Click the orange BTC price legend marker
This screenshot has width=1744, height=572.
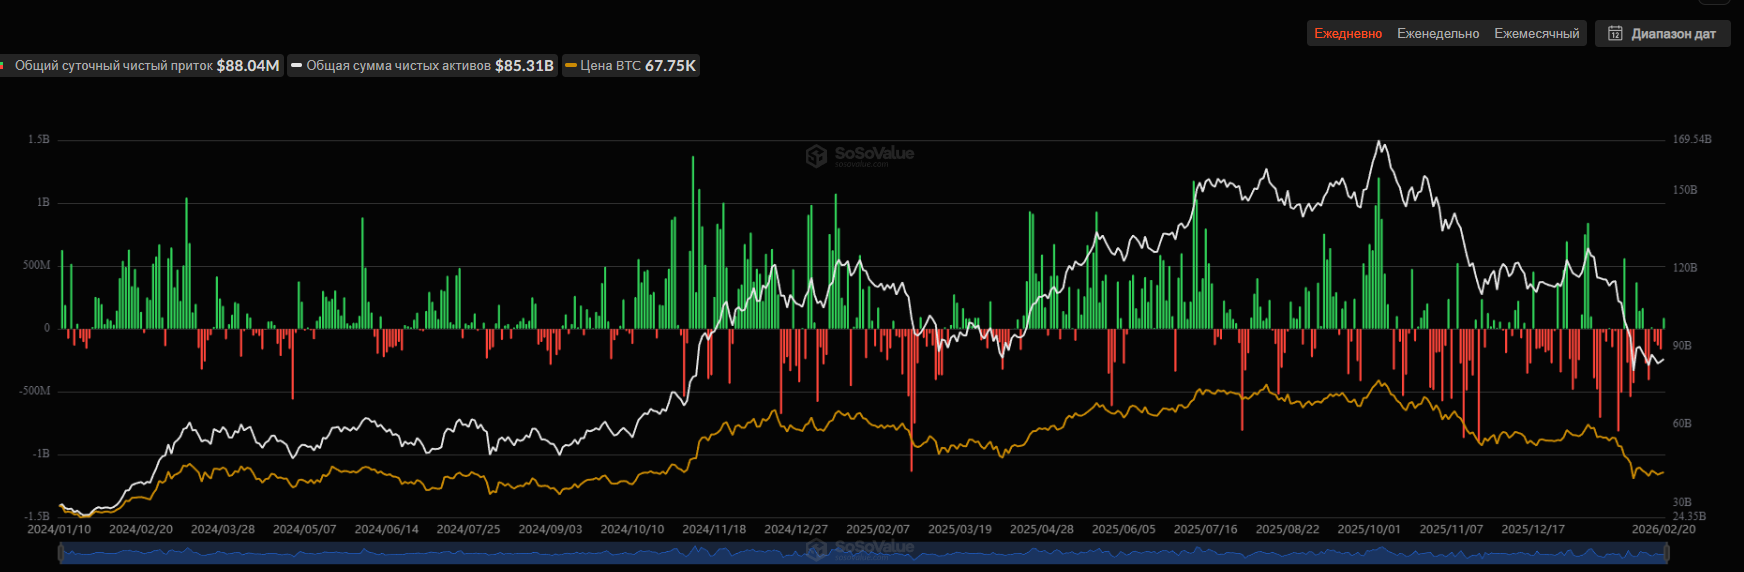(x=571, y=66)
